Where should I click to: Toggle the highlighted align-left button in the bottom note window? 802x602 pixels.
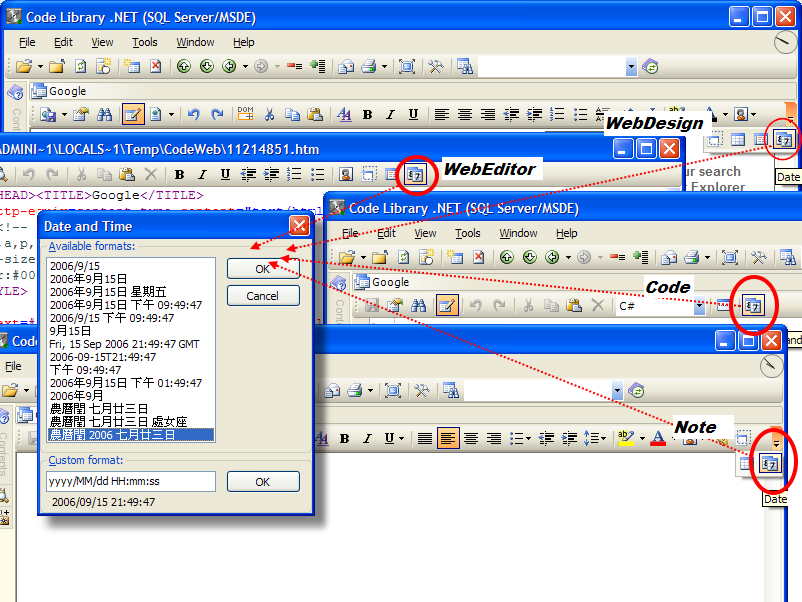448,438
